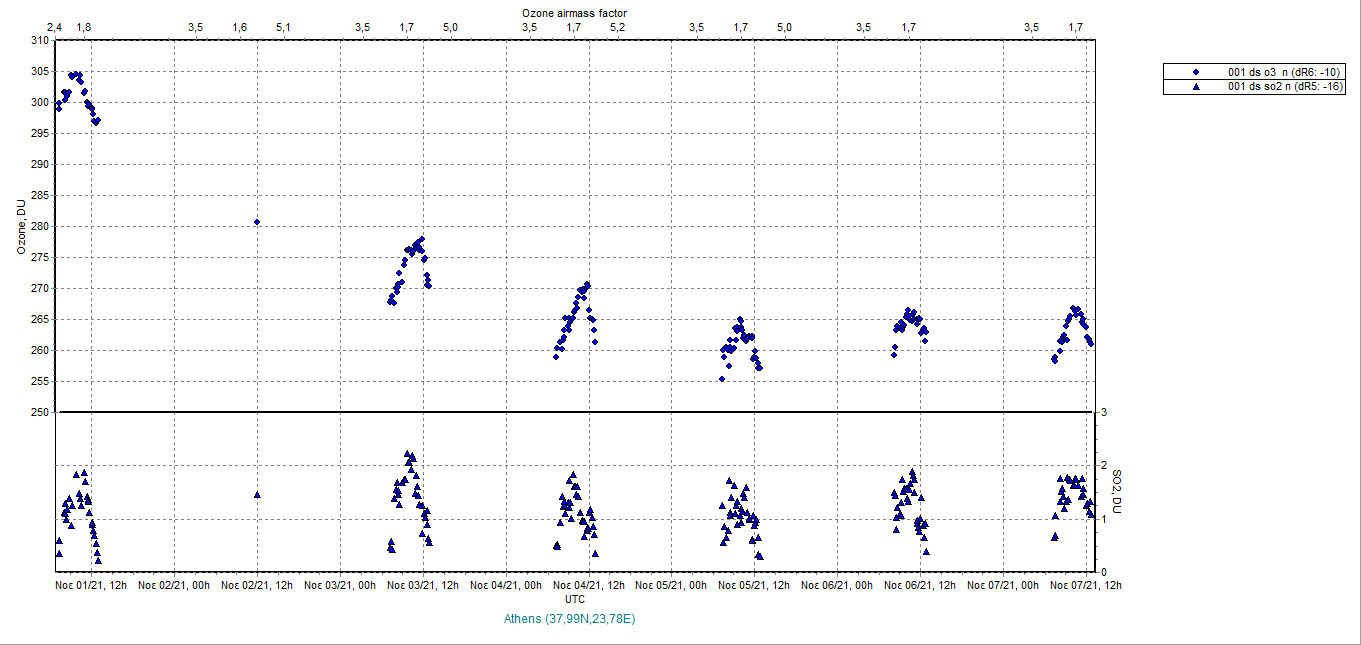1361x645 pixels.
Task: Click the 'Νοε 04/21, 00h' time tick label
Action: pos(508,585)
